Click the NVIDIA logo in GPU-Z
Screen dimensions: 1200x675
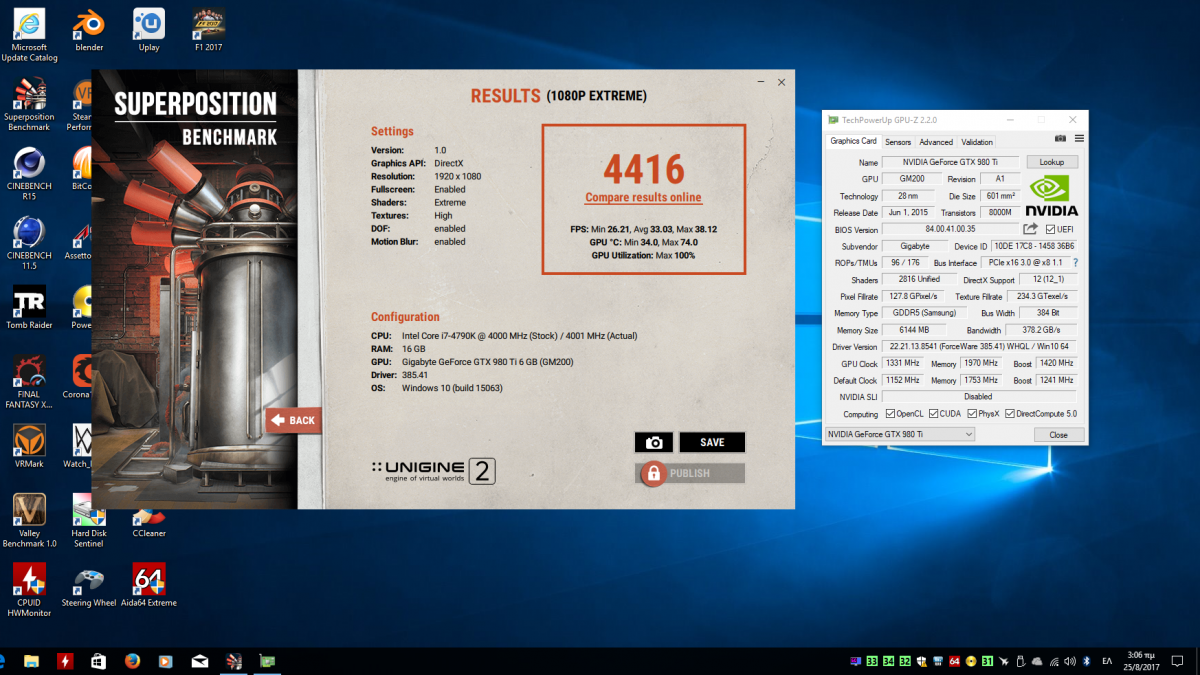tap(1053, 195)
